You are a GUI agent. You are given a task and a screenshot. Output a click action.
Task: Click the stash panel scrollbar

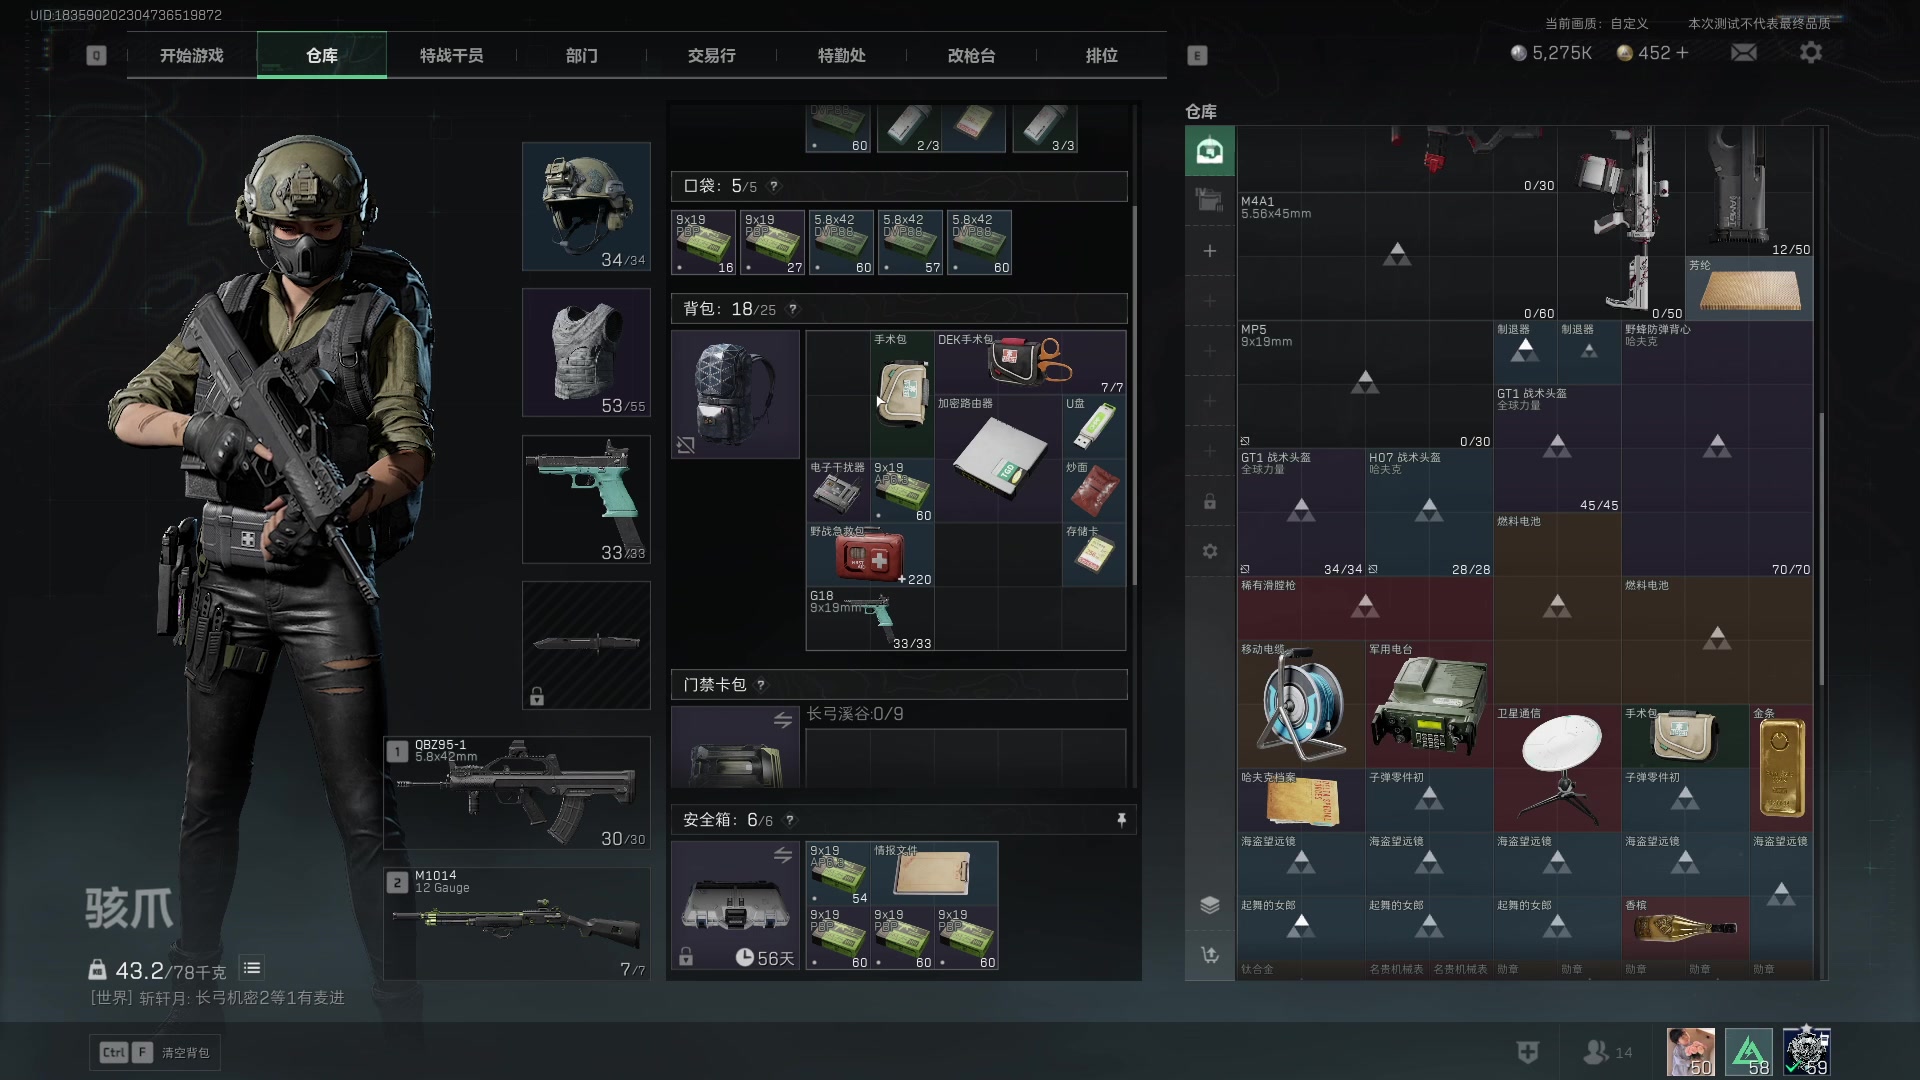pos(1822,548)
